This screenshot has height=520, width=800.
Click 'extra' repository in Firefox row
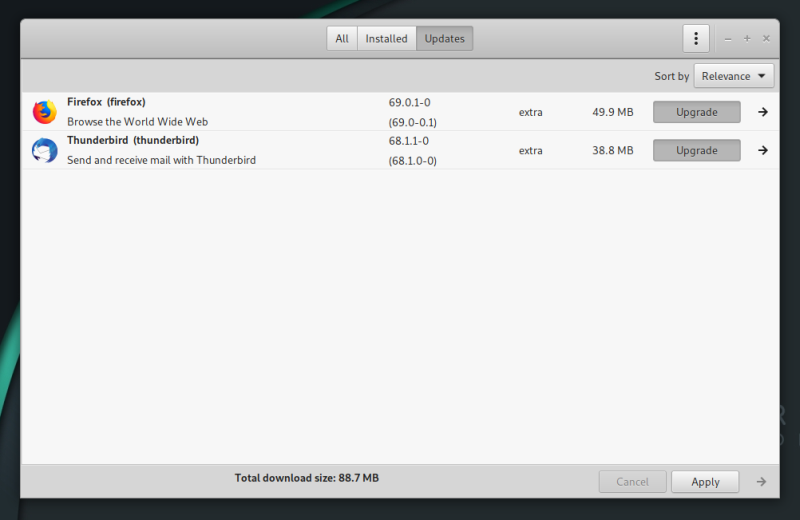click(x=531, y=112)
